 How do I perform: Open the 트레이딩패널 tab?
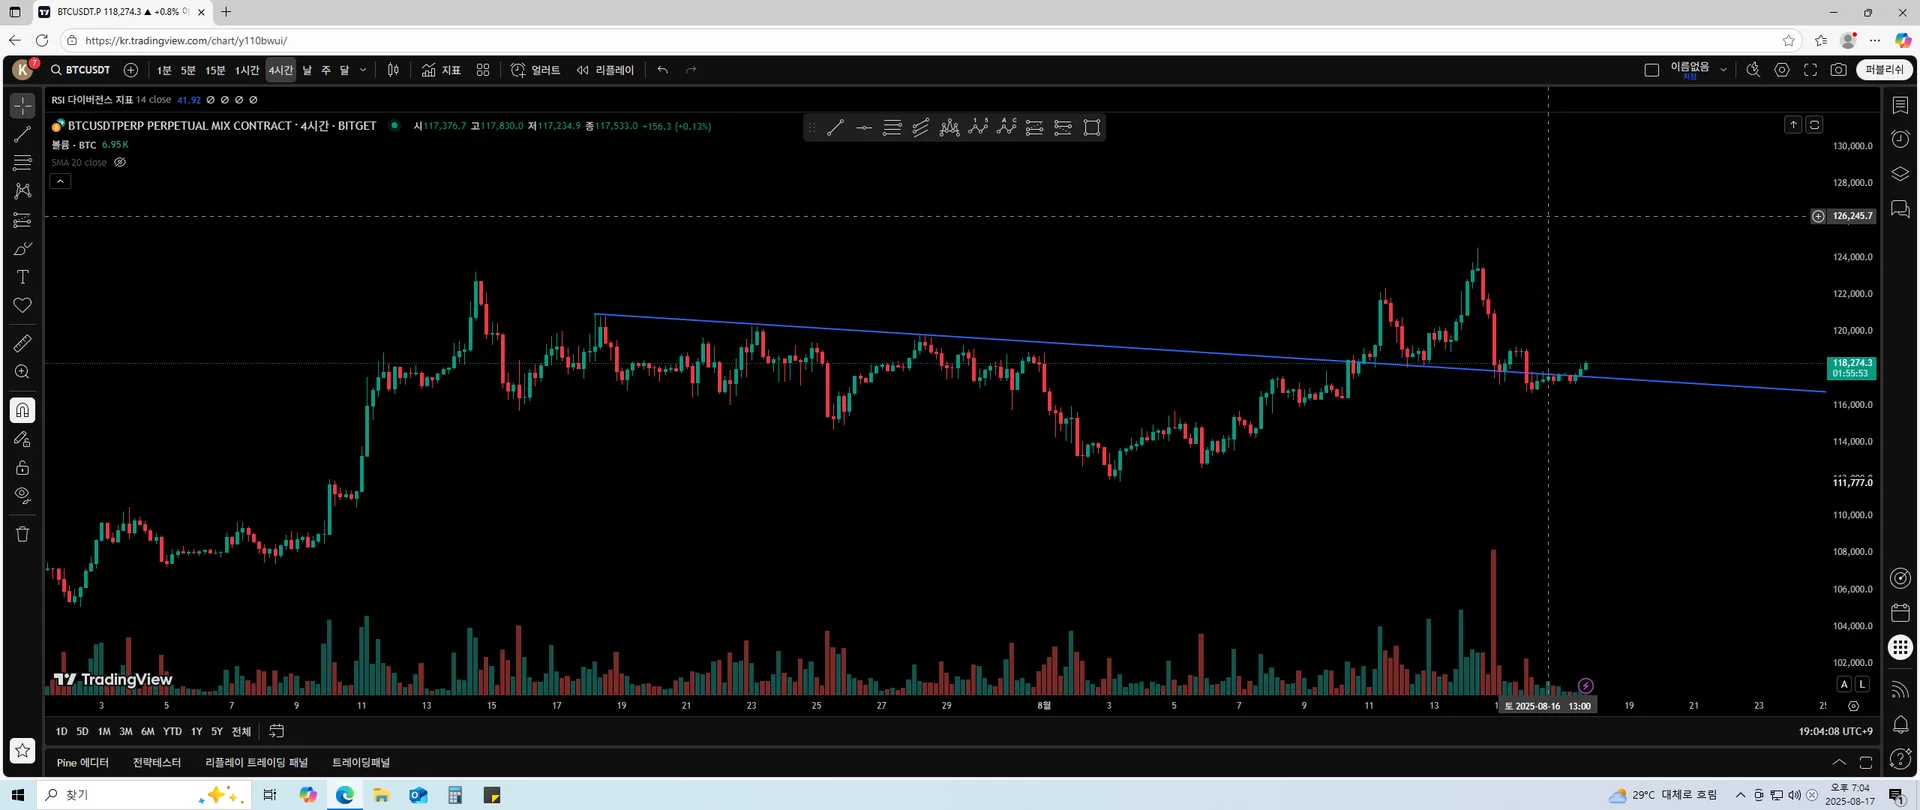point(361,763)
